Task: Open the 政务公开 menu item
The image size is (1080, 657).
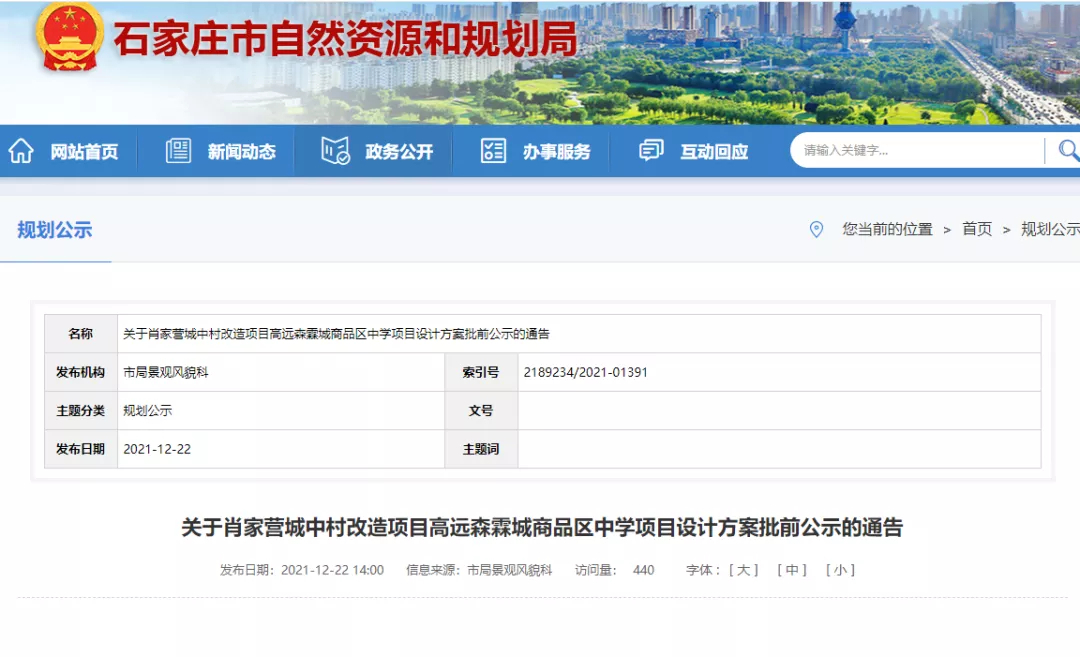Action: tap(399, 152)
